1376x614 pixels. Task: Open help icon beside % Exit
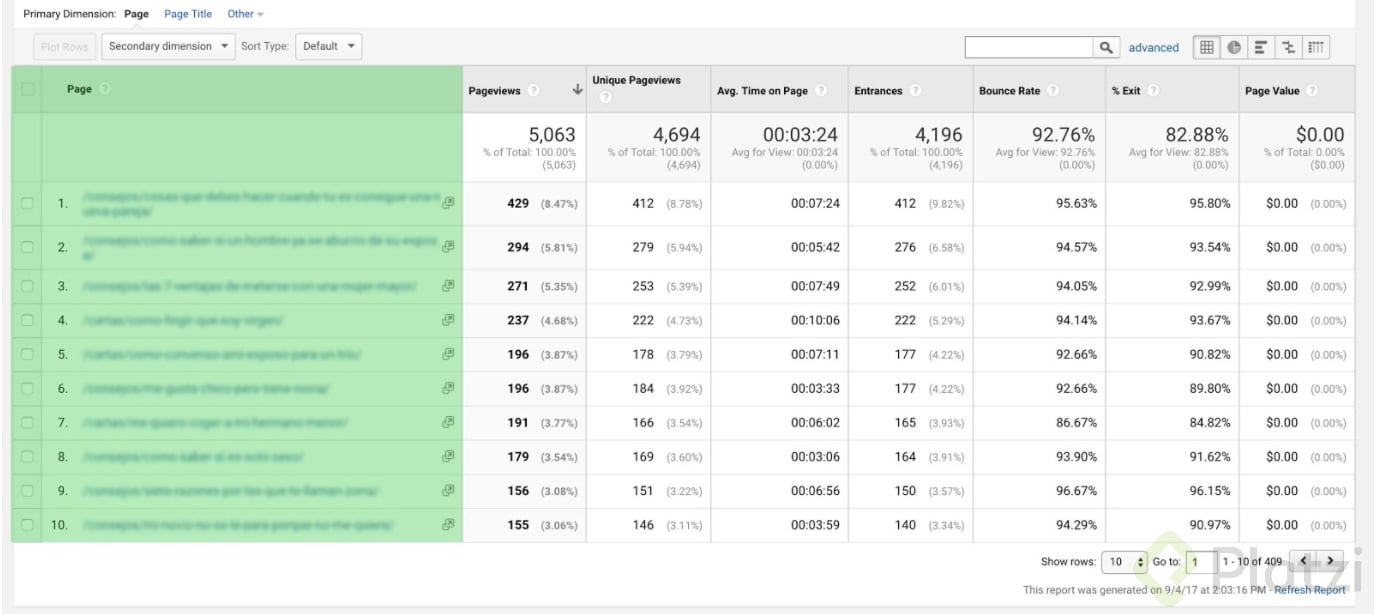1153,91
